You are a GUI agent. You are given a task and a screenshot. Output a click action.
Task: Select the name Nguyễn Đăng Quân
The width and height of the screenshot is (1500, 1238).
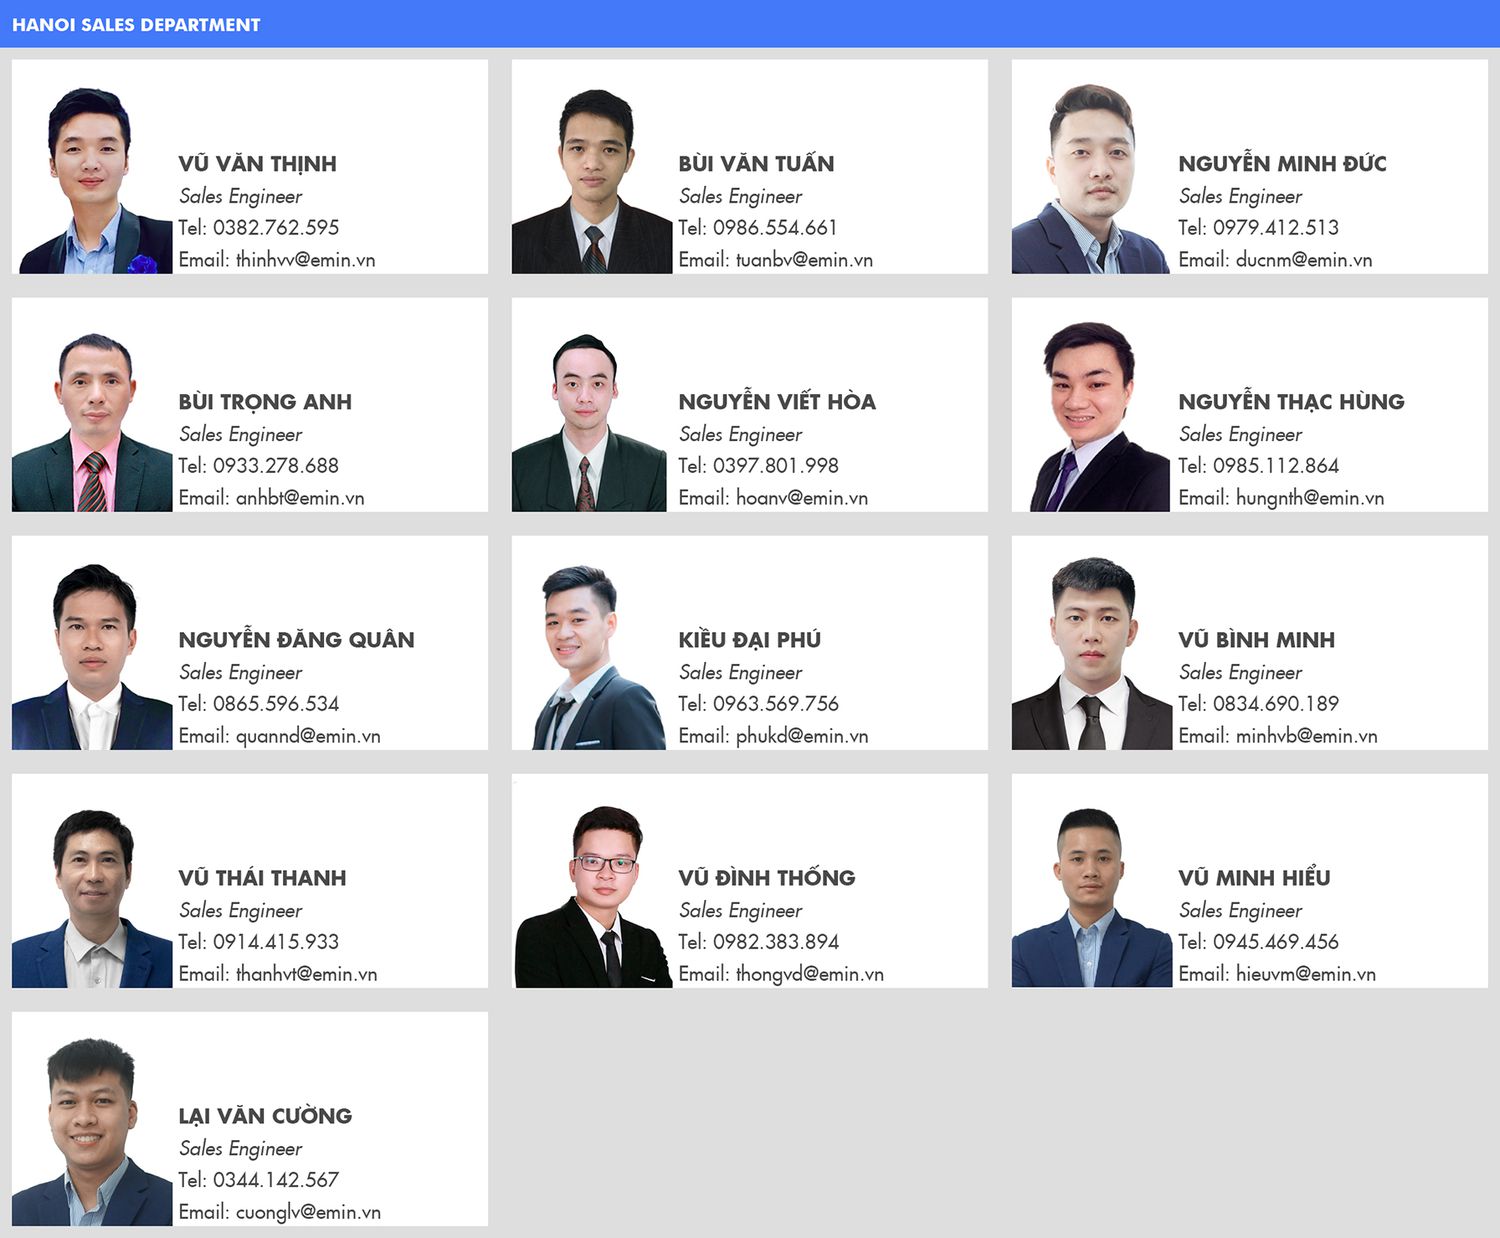(x=296, y=640)
